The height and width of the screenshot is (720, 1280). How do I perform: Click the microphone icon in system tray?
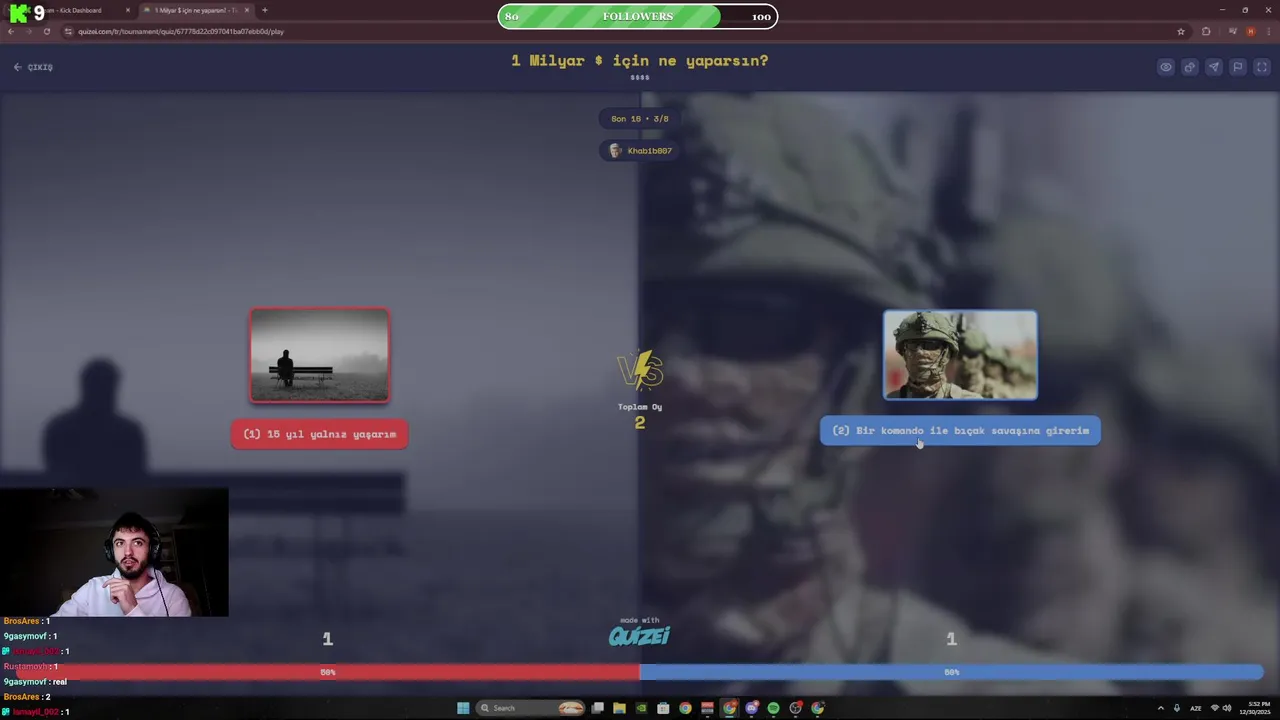[1176, 708]
